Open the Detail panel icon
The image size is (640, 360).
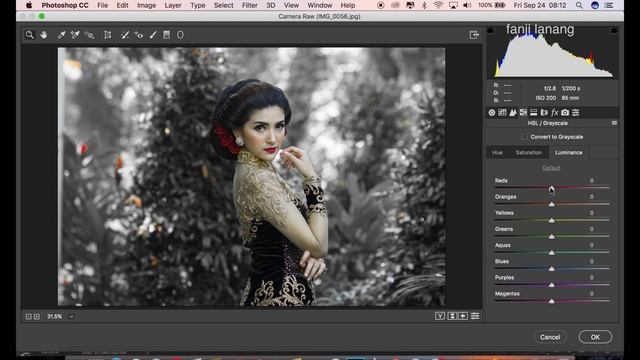point(513,113)
